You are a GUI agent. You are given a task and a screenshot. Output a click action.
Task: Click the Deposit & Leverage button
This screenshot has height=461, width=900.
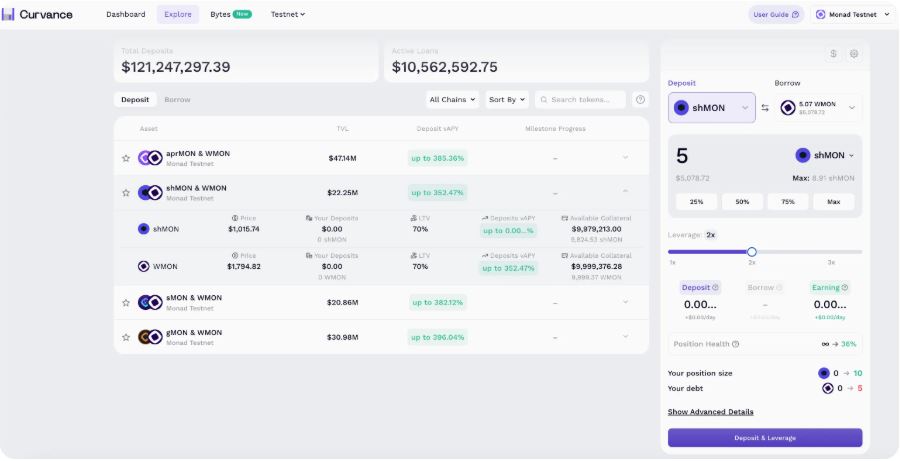tap(765, 438)
